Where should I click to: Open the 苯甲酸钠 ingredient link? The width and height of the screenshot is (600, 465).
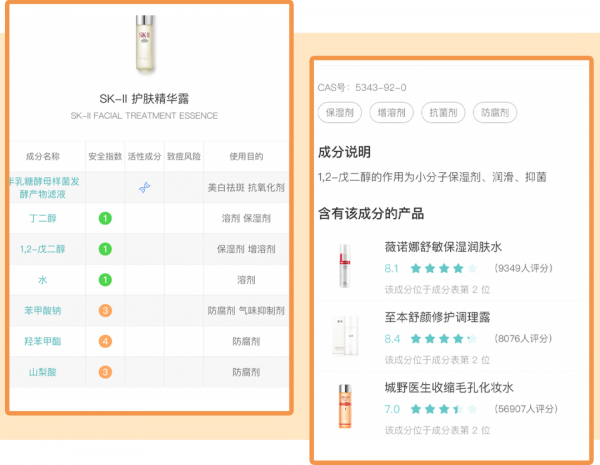pos(42,310)
